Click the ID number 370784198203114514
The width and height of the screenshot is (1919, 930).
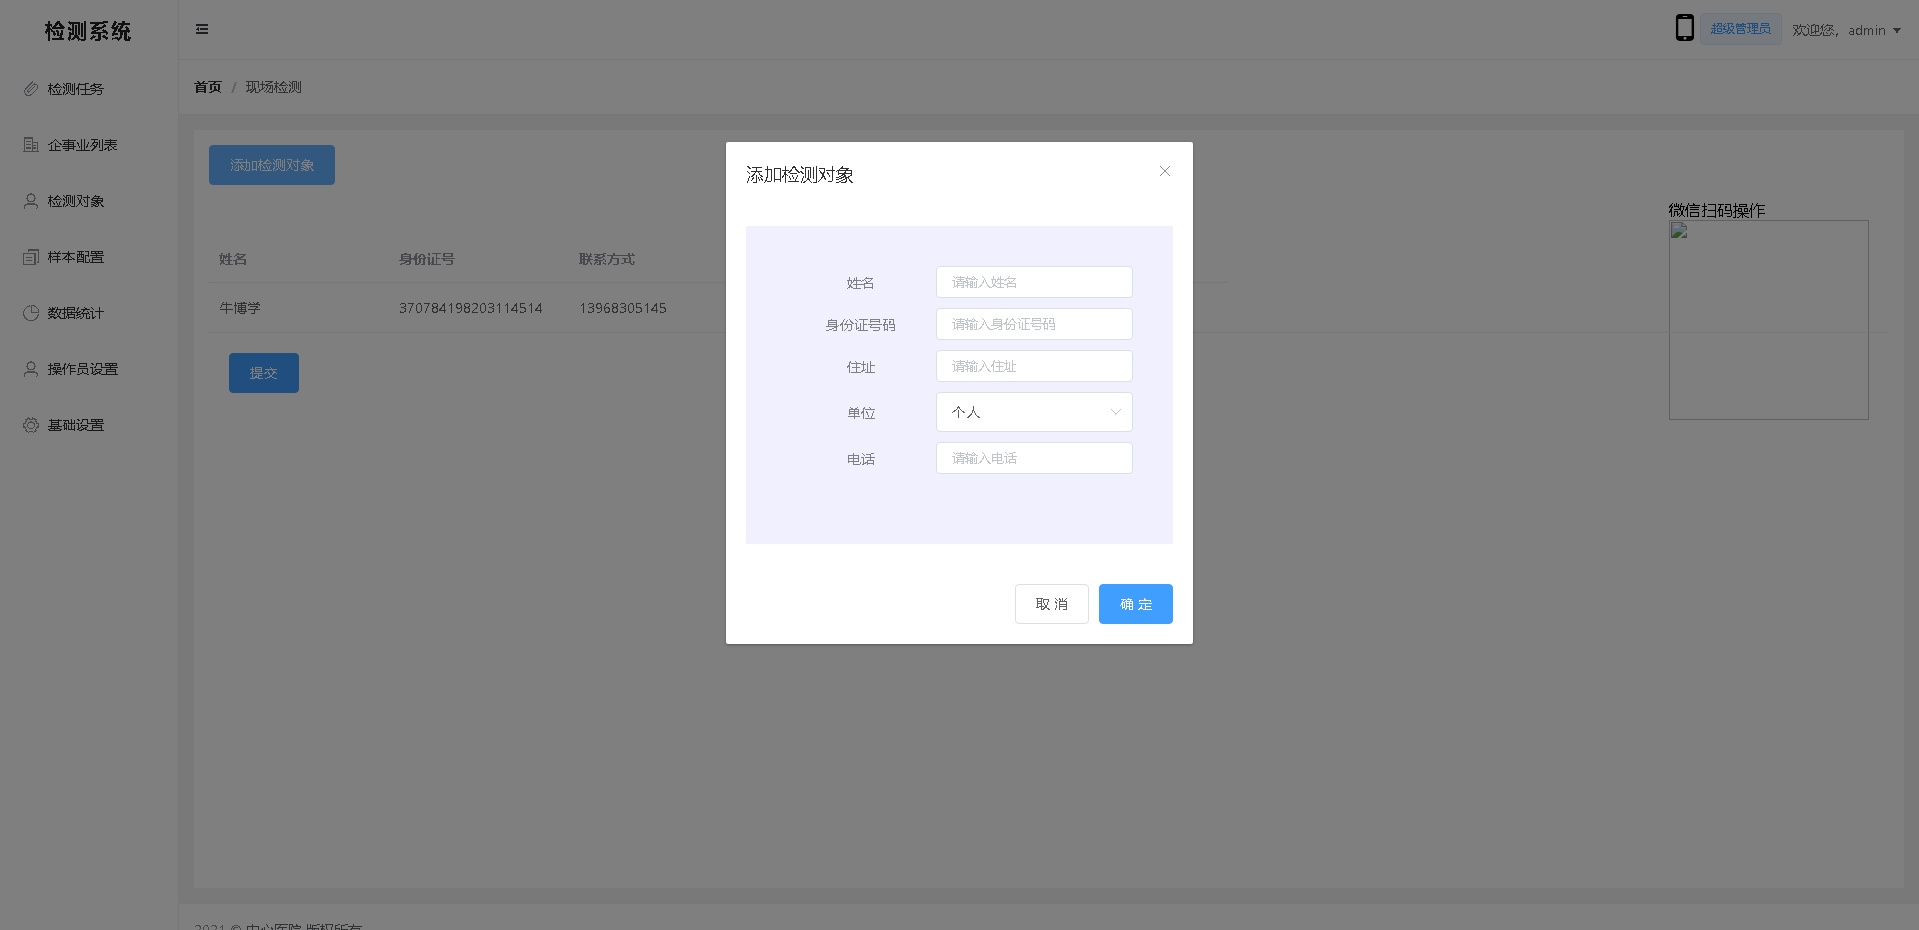pos(471,308)
